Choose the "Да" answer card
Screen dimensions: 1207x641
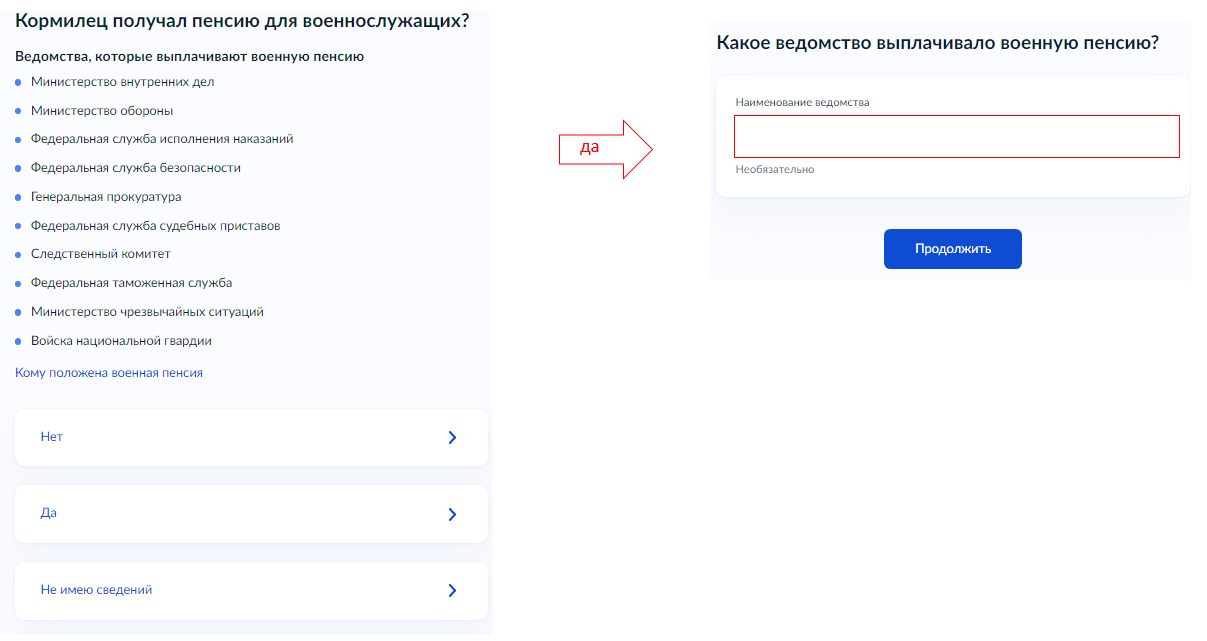coord(250,514)
